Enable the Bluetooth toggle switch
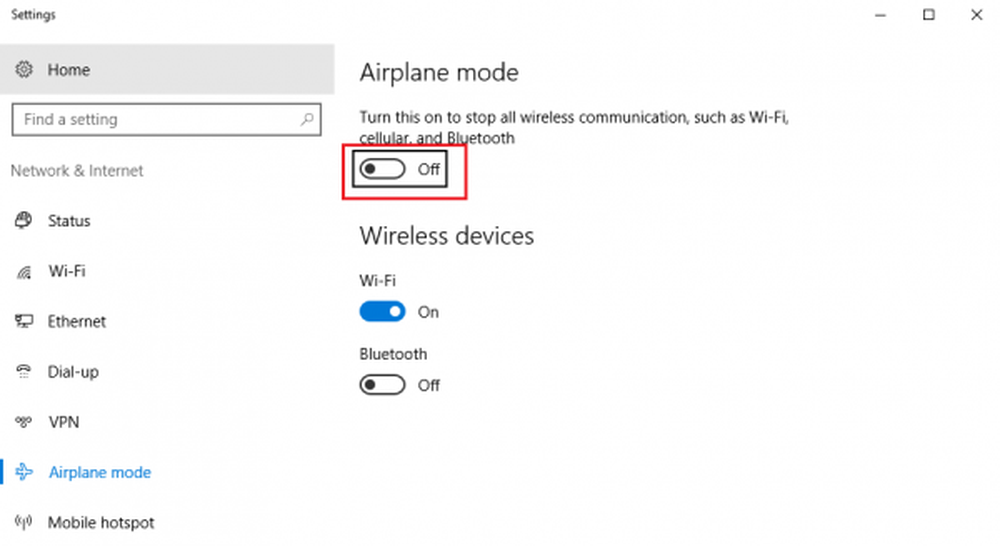The height and width of the screenshot is (546, 1000). point(383,385)
